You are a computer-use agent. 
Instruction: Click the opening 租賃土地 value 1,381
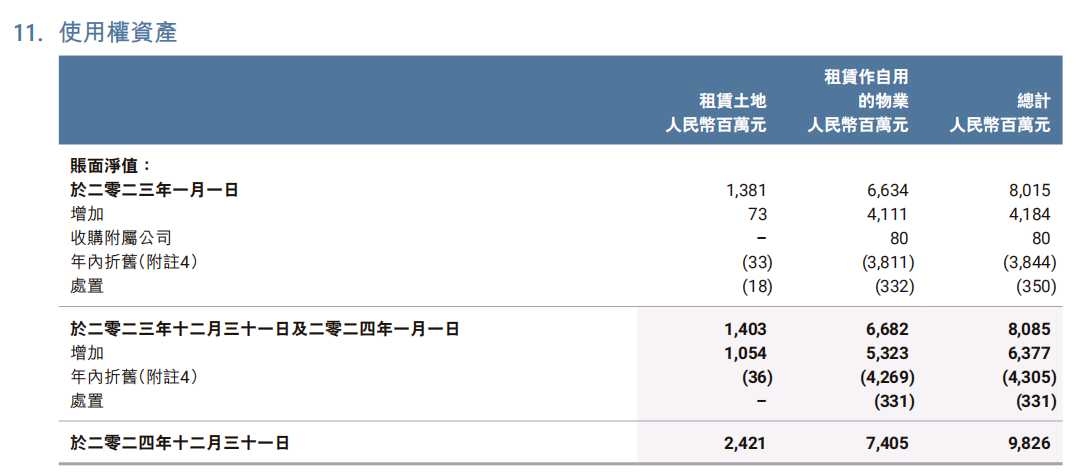[x=747, y=190]
